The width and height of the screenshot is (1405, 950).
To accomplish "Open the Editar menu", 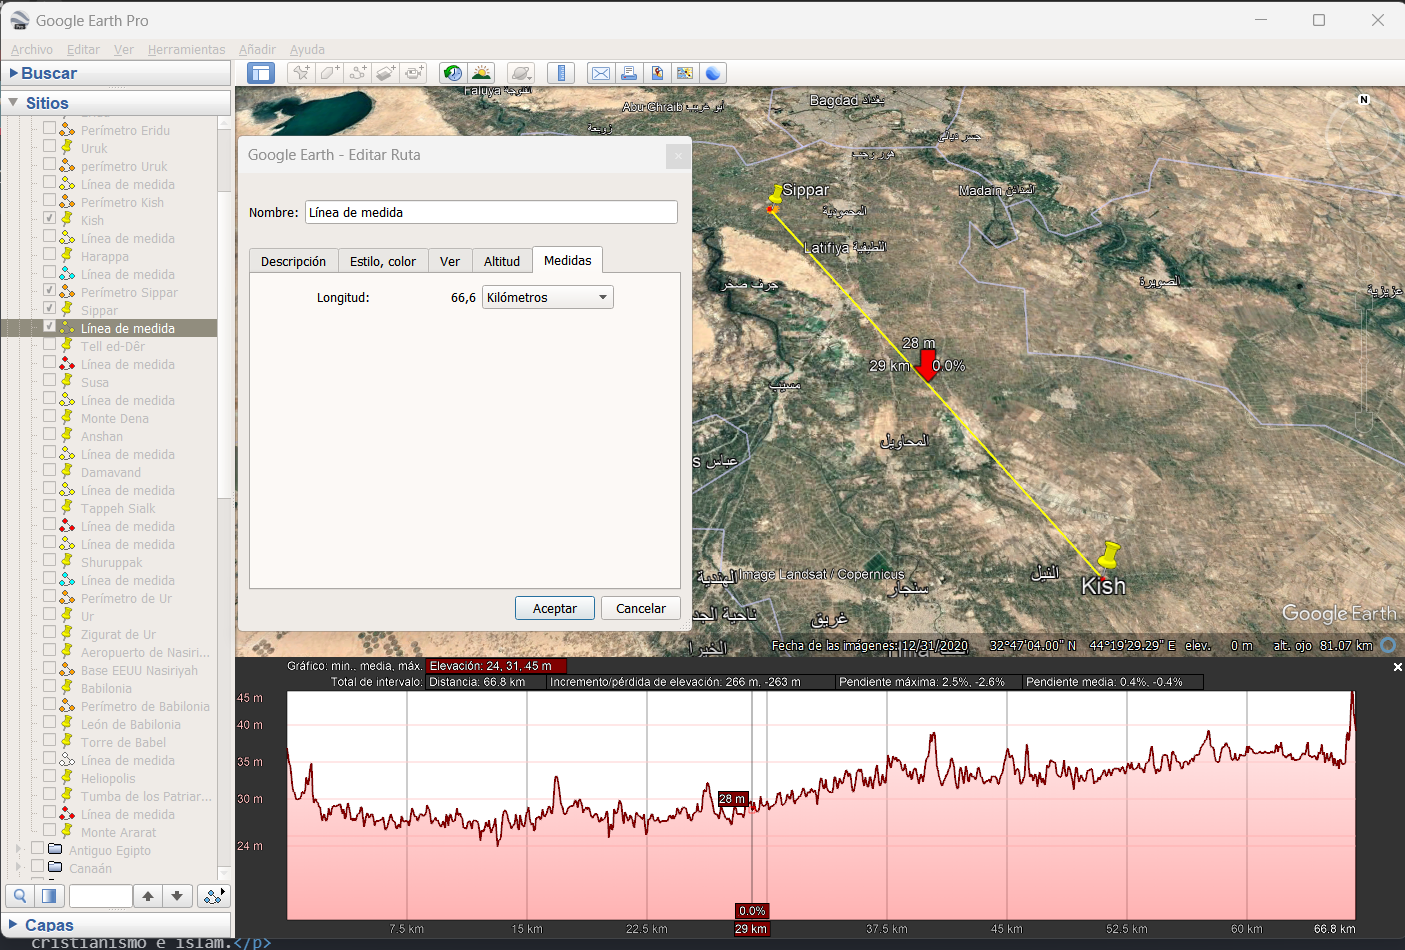I will click(x=83, y=49).
